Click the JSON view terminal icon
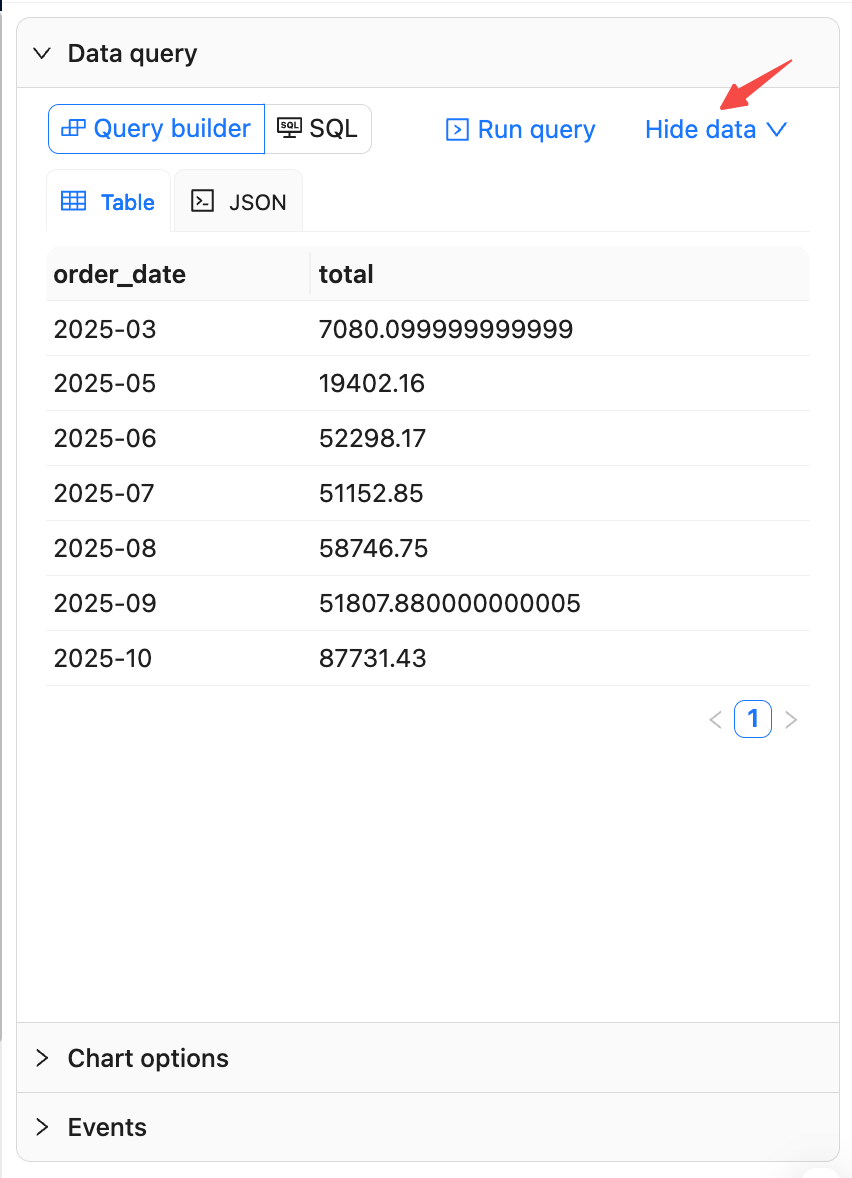This screenshot has height=1178, width=852. coord(203,200)
